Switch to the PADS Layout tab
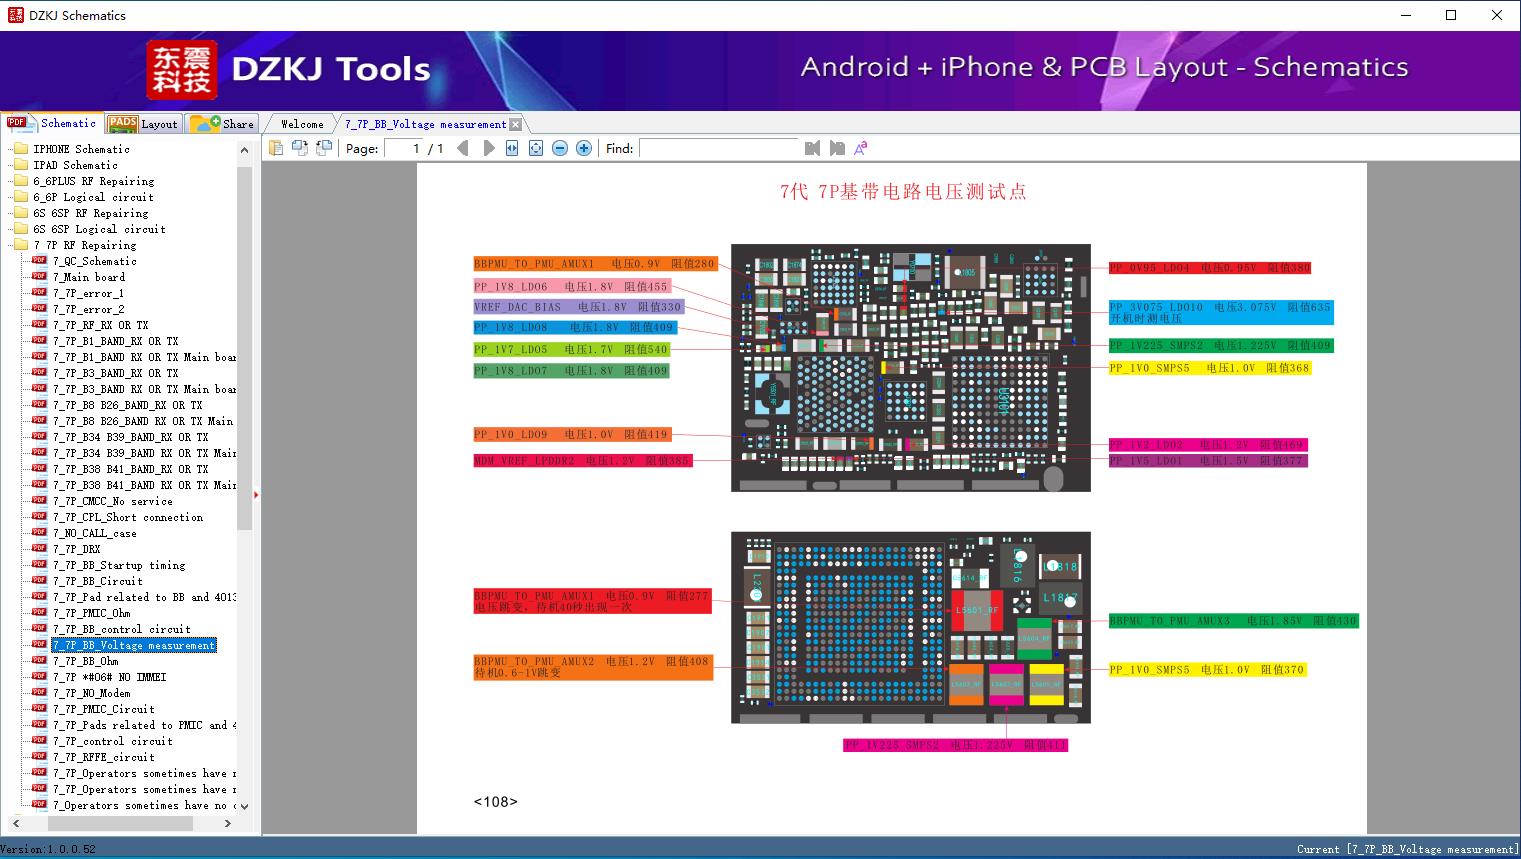This screenshot has height=859, width=1521. click(143, 124)
